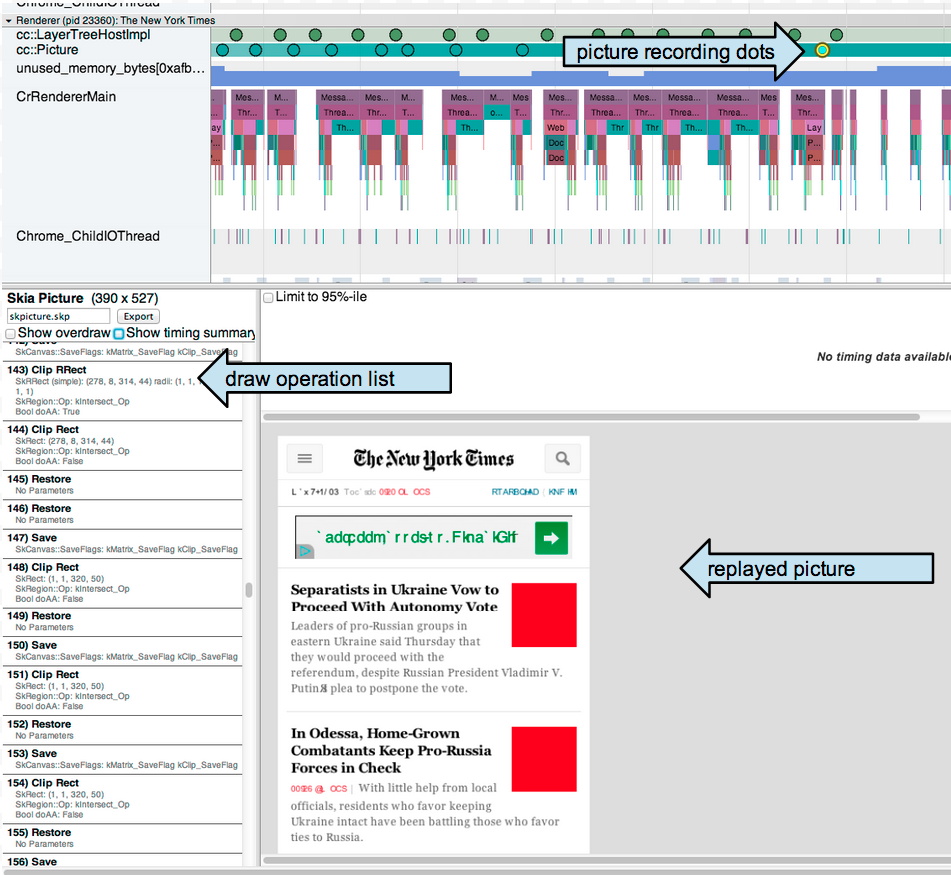The width and height of the screenshot is (951, 875).
Task: Click the draw operation list scrollbar thumb
Action: 249,590
